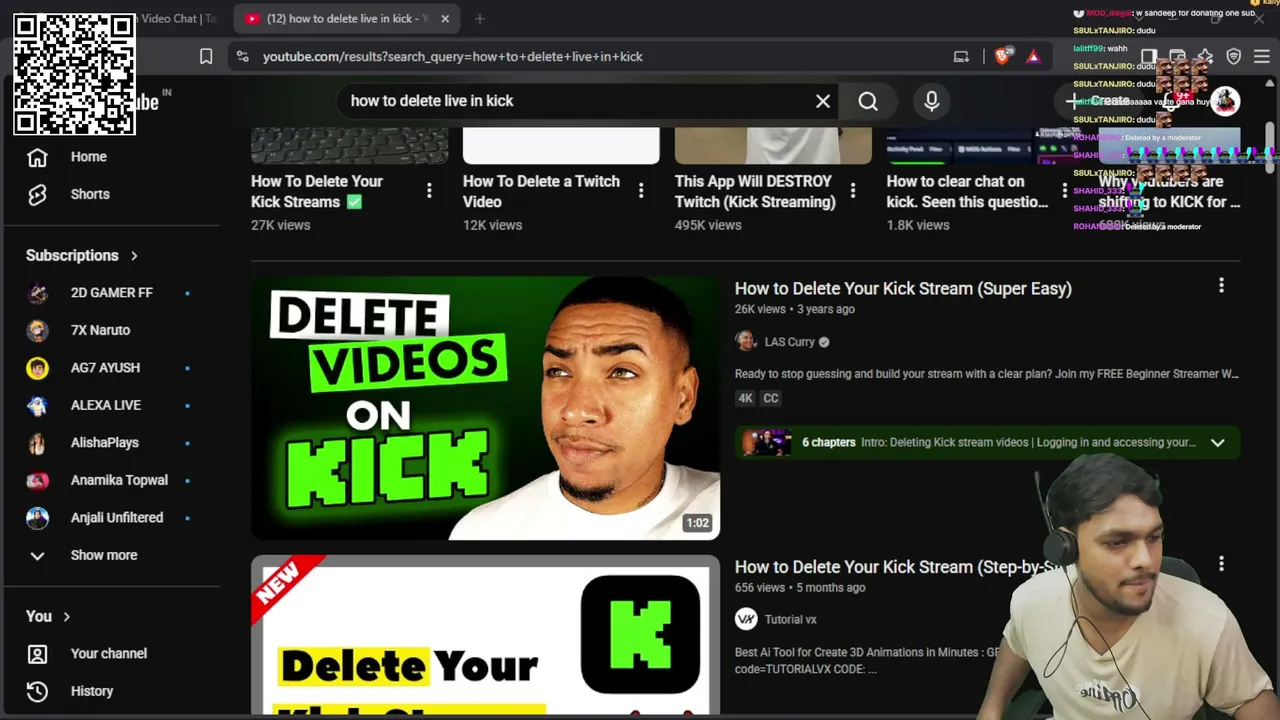1280x720 pixels.
Task: Focus the browser address bar URL
Action: [453, 57]
